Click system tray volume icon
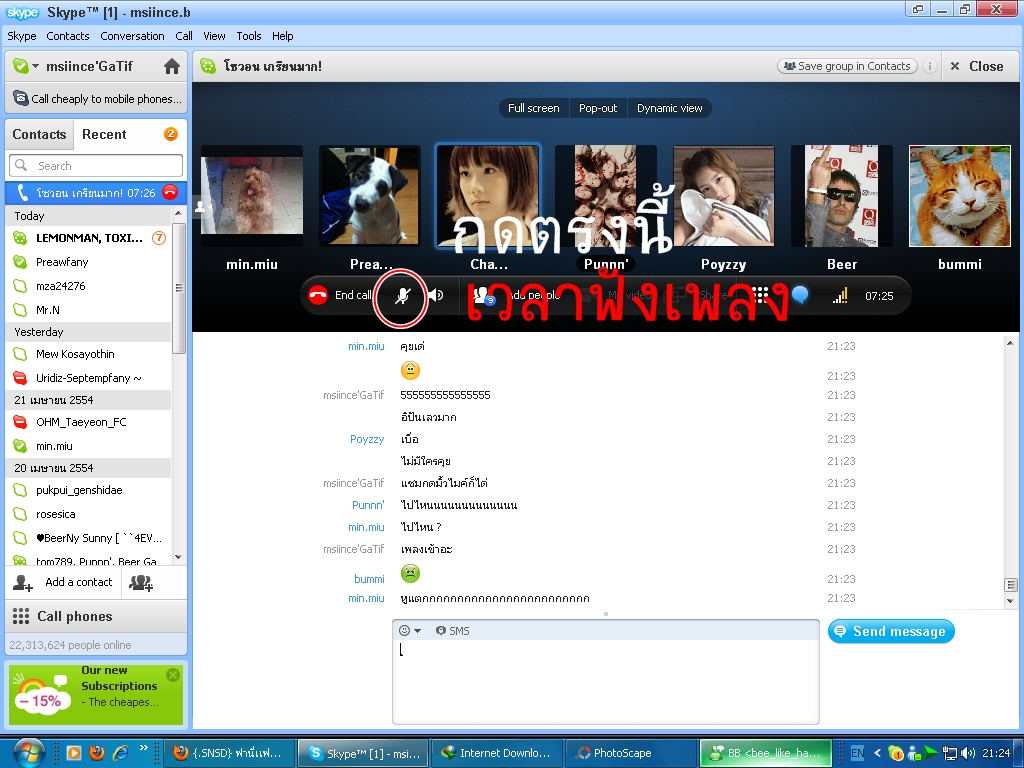Image resolution: width=1024 pixels, height=768 pixels. [x=968, y=753]
